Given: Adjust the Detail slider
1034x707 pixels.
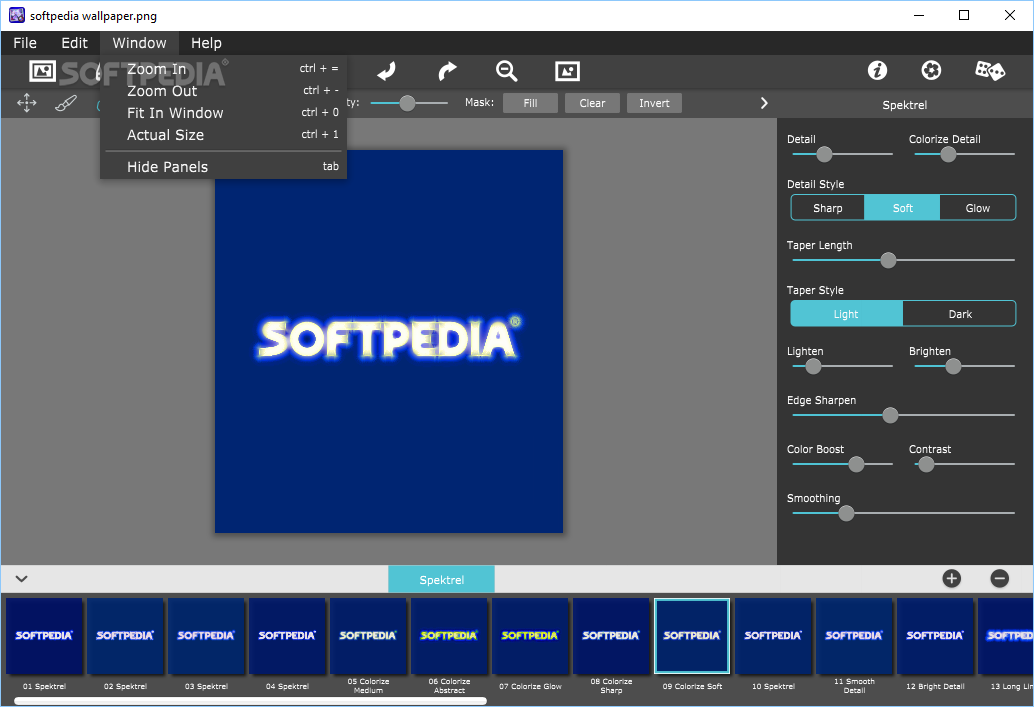Looking at the screenshot, I should (824, 154).
